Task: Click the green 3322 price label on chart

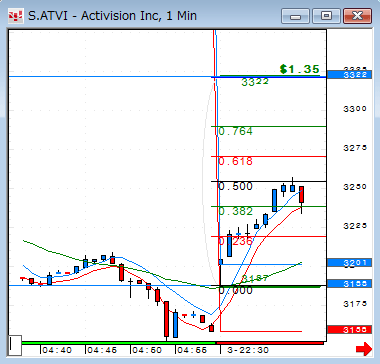Action: click(x=255, y=82)
